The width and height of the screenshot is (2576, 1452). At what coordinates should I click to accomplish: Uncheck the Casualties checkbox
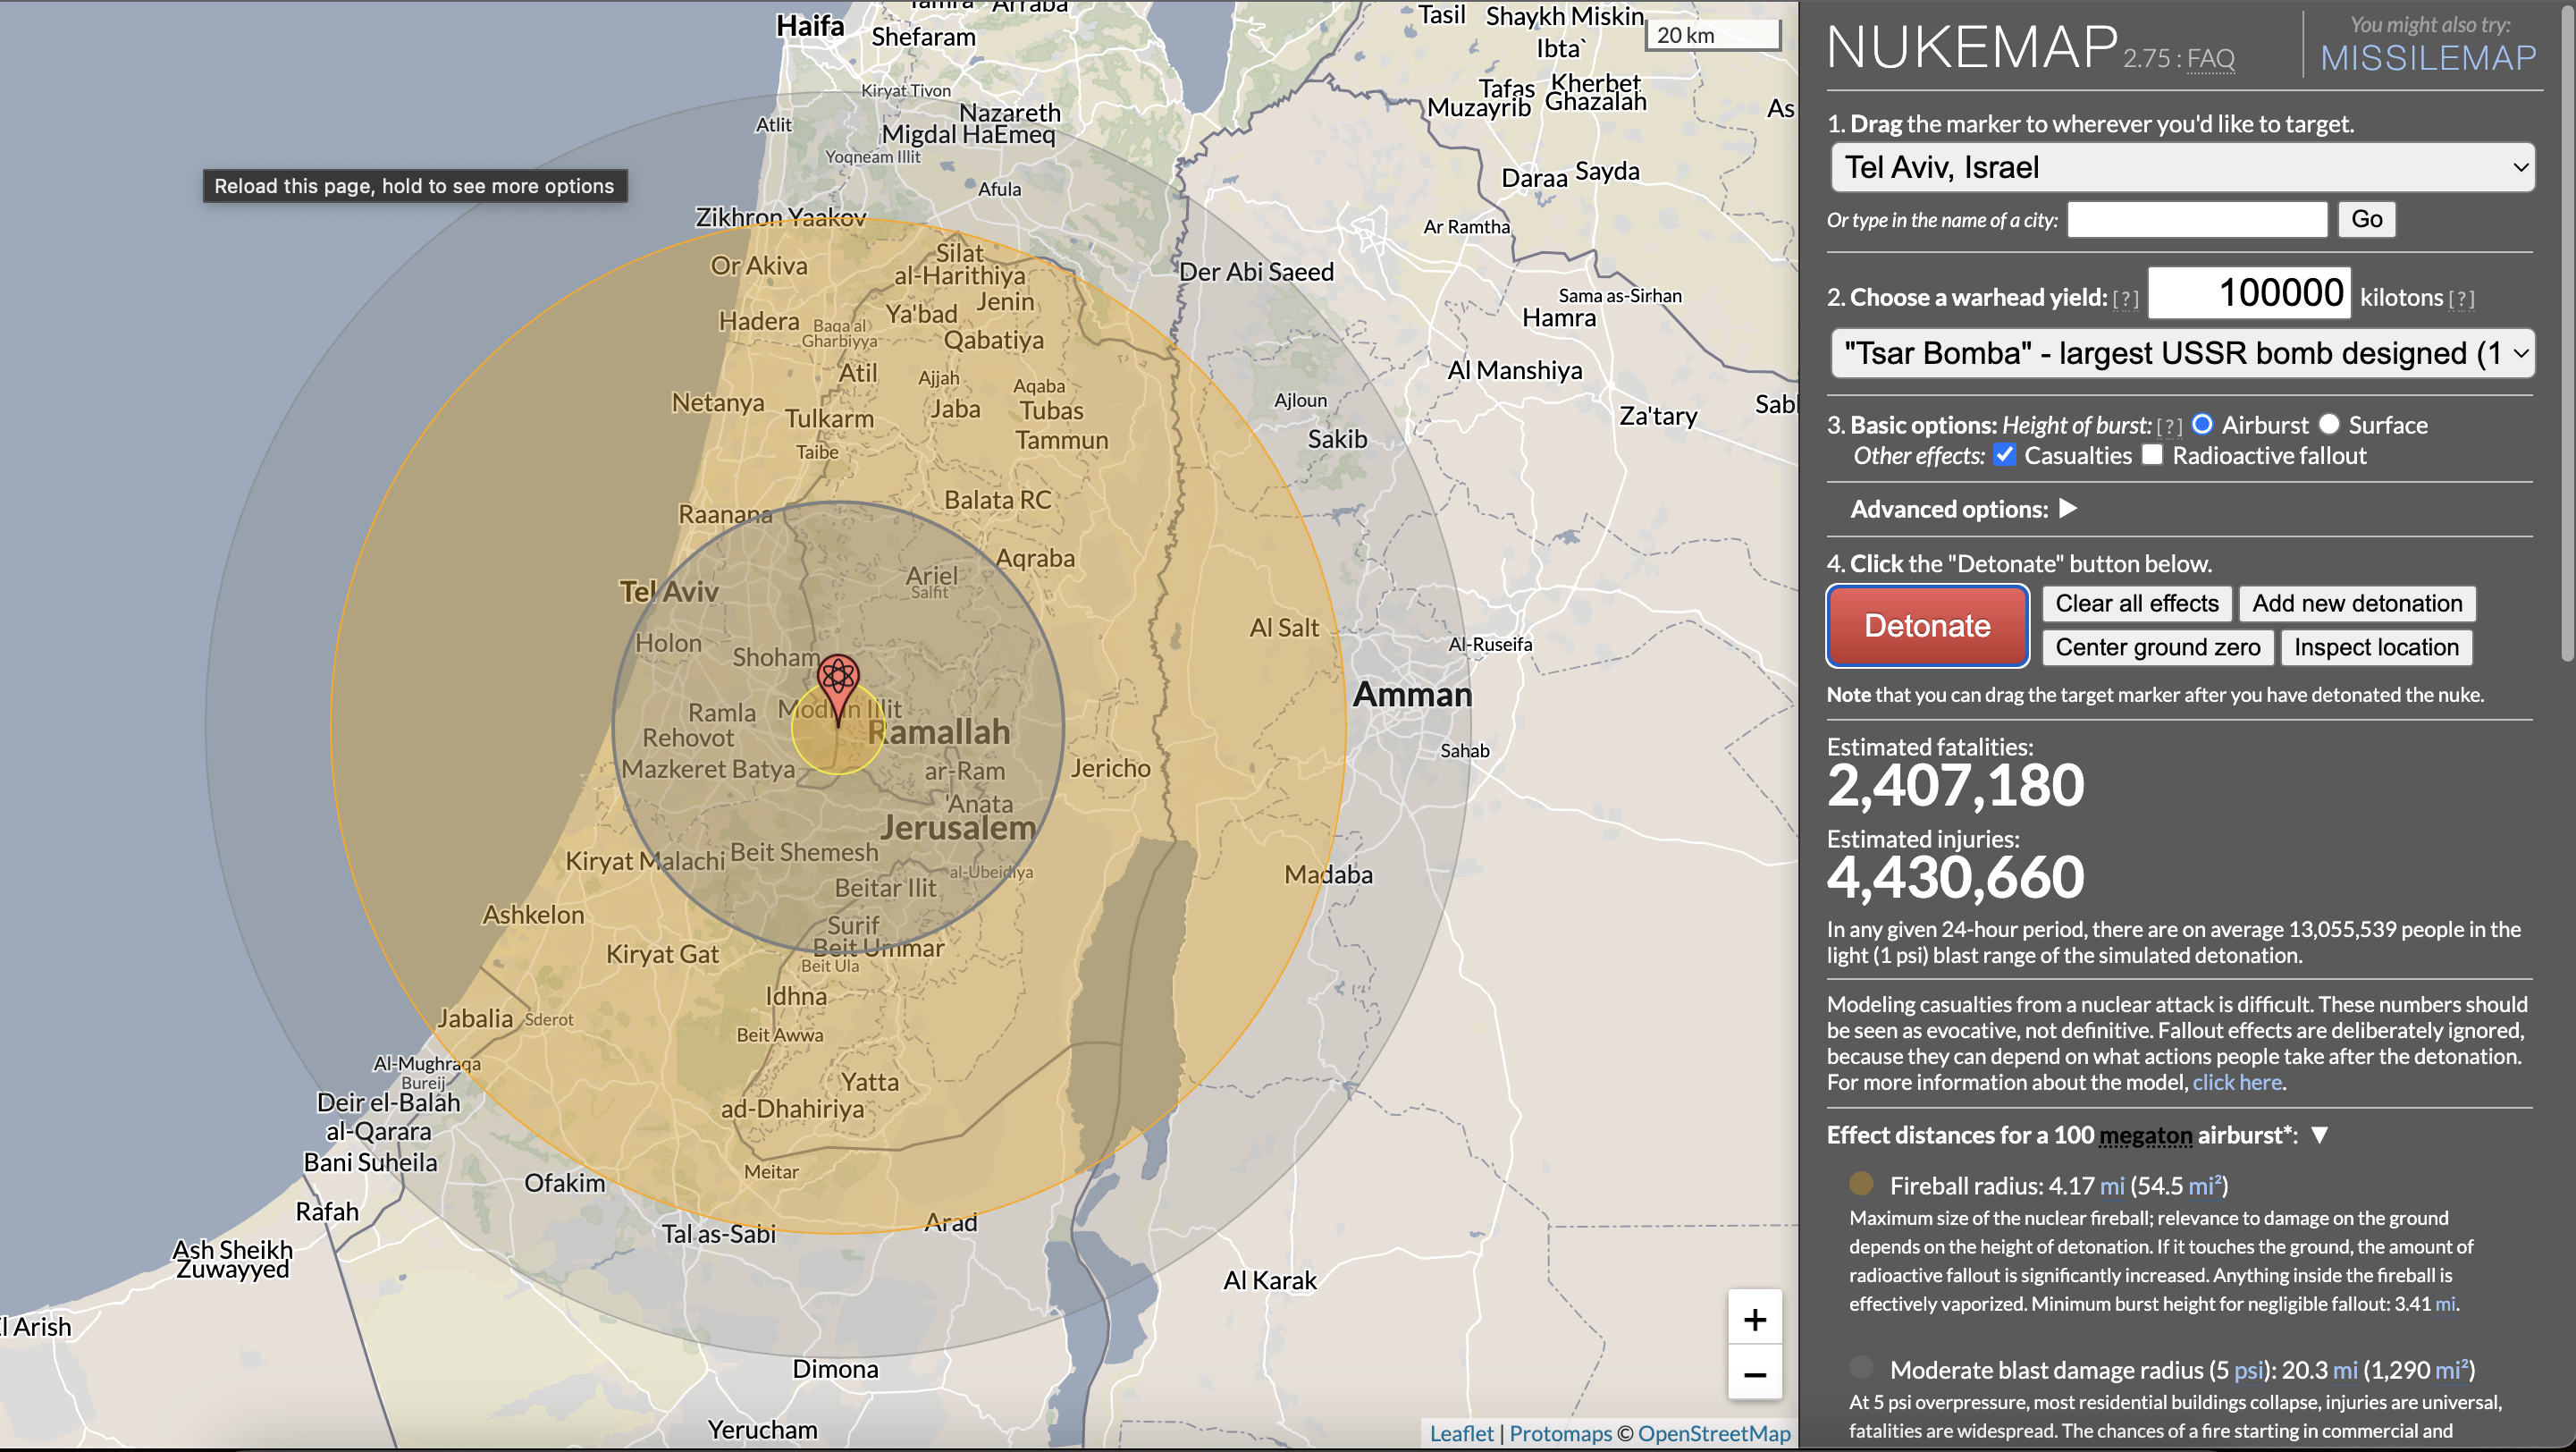[2004, 455]
